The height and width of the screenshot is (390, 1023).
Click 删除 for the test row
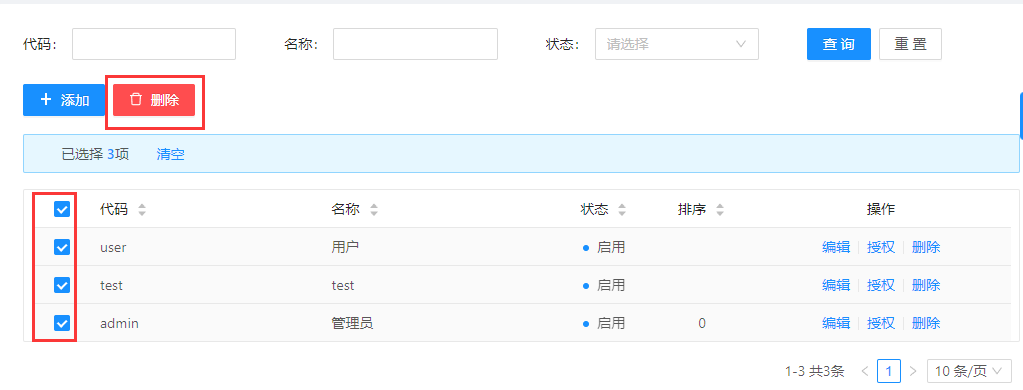(926, 285)
